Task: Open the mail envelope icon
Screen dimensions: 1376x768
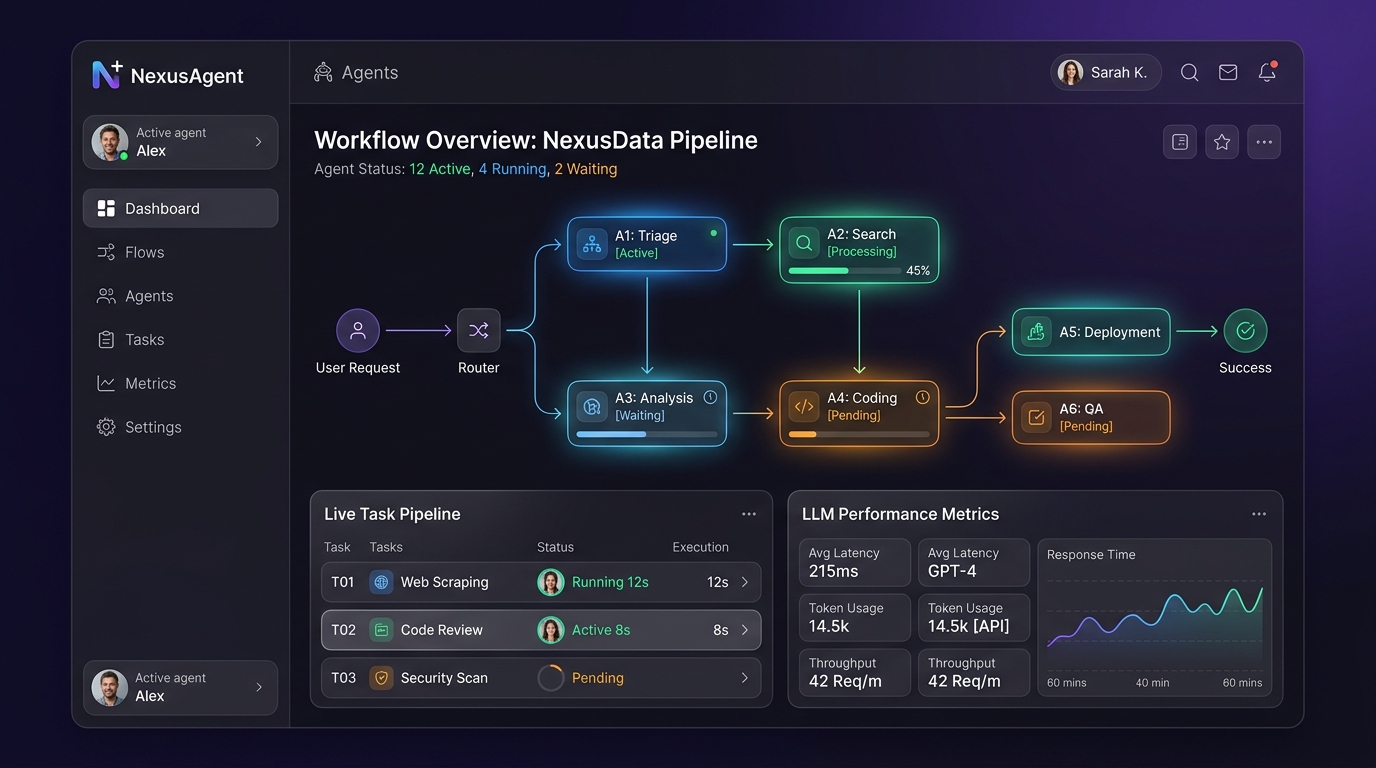Action: click(1228, 73)
